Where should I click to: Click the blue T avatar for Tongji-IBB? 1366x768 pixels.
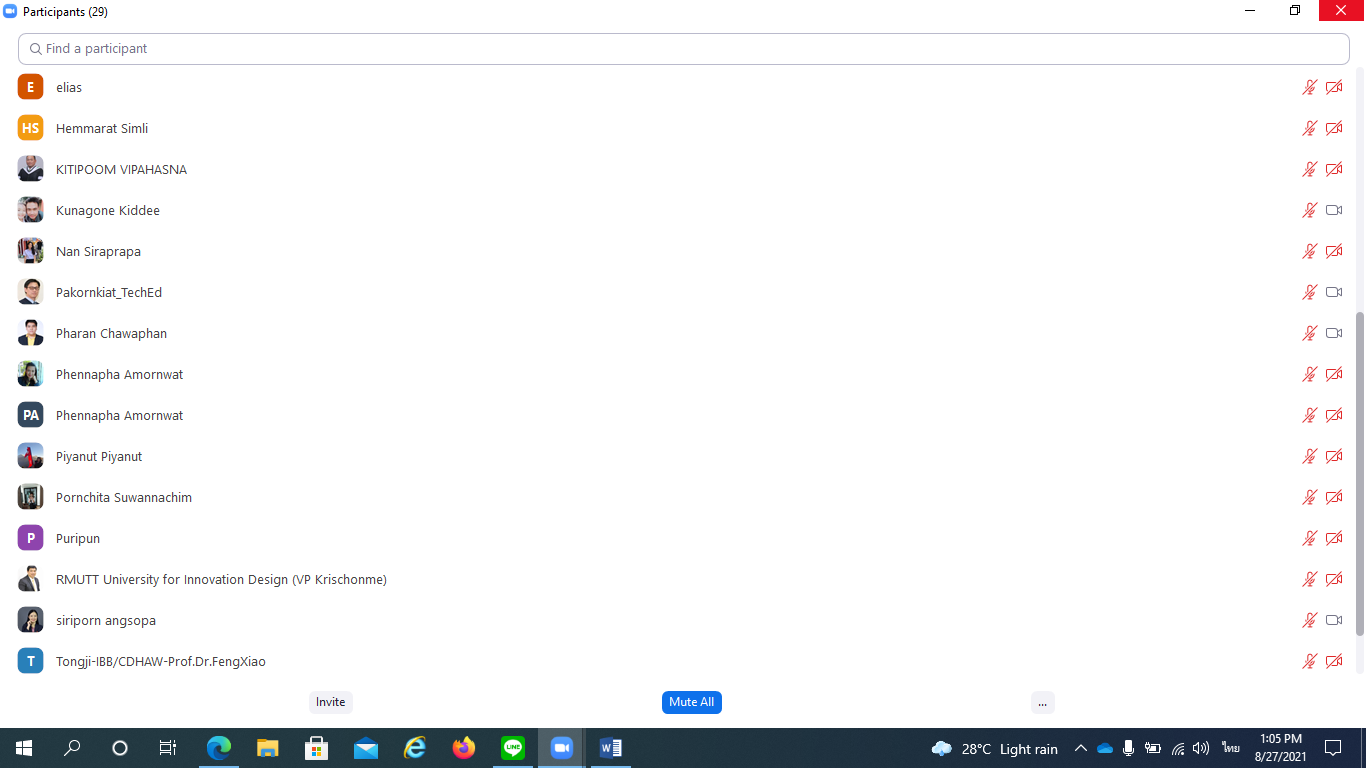click(30, 661)
